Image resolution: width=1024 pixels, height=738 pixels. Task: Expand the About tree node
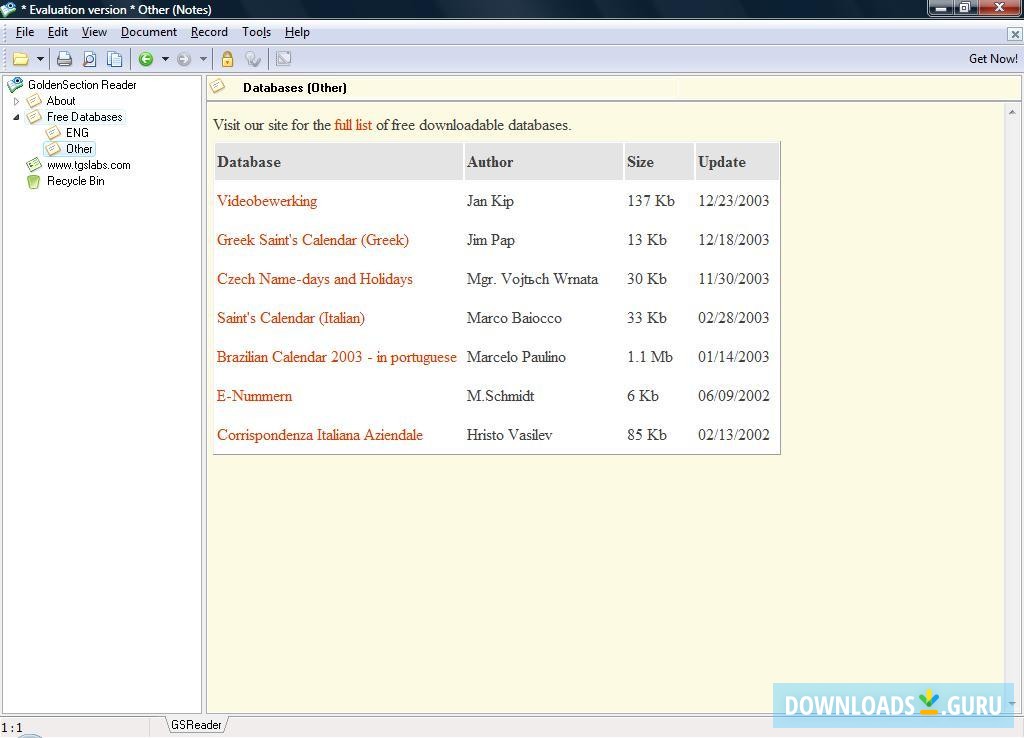click(x=16, y=101)
